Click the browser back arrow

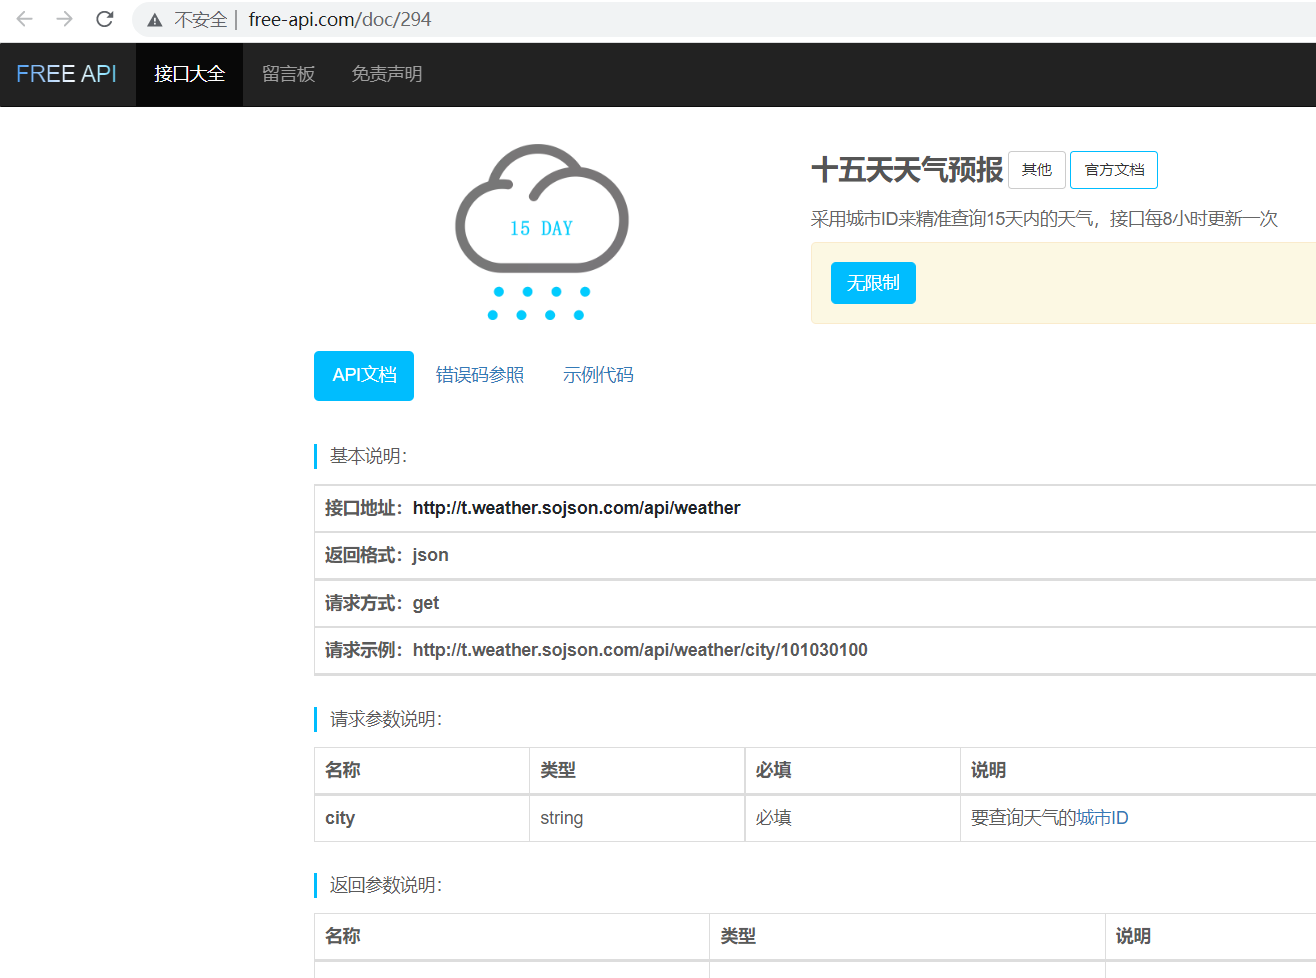point(25,19)
